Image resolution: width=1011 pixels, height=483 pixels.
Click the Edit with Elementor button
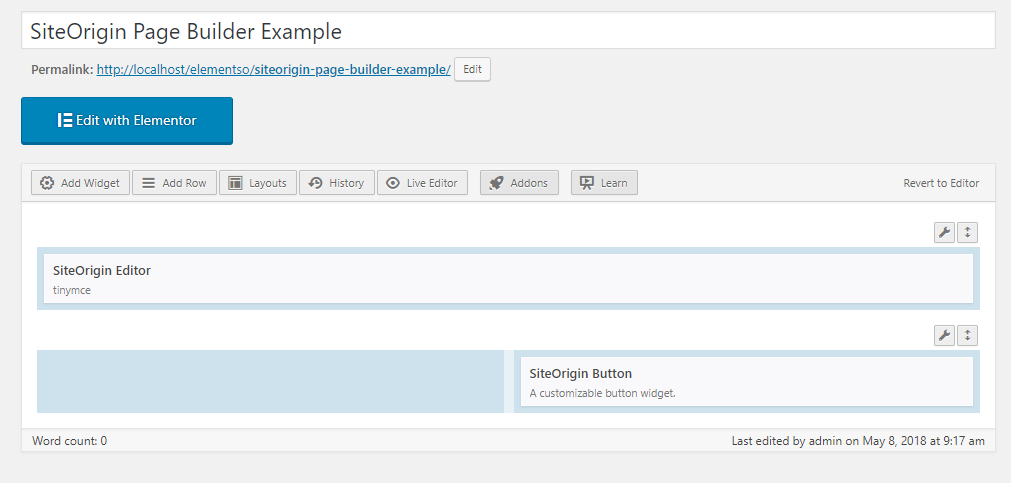127,121
